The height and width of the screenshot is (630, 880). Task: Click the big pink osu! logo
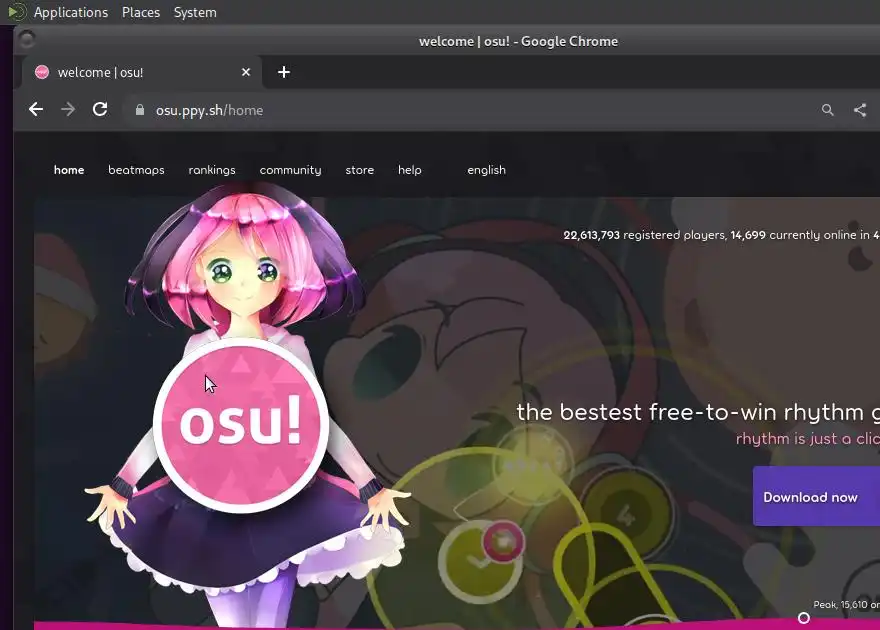pos(241,424)
